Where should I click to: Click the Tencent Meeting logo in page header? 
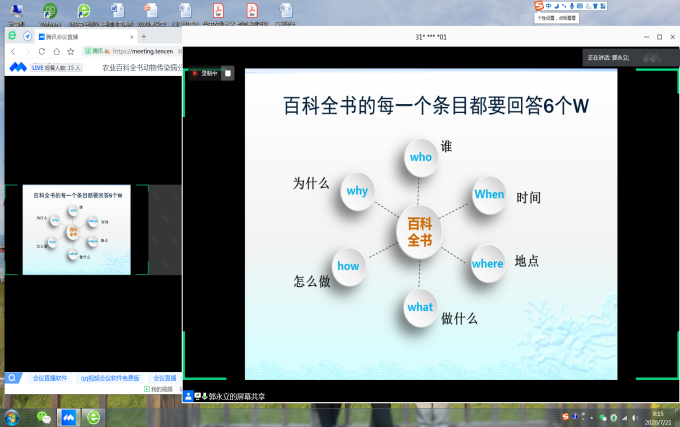pyautogui.click(x=17, y=67)
